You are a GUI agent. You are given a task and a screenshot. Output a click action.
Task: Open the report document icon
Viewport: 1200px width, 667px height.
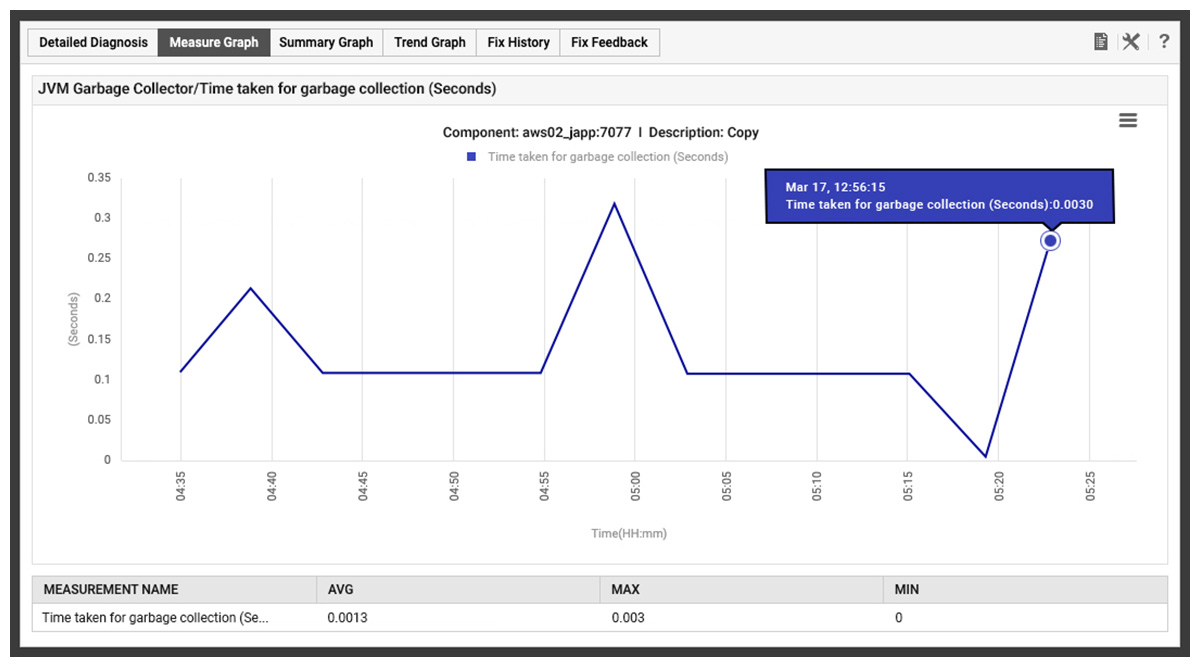(x=1100, y=41)
